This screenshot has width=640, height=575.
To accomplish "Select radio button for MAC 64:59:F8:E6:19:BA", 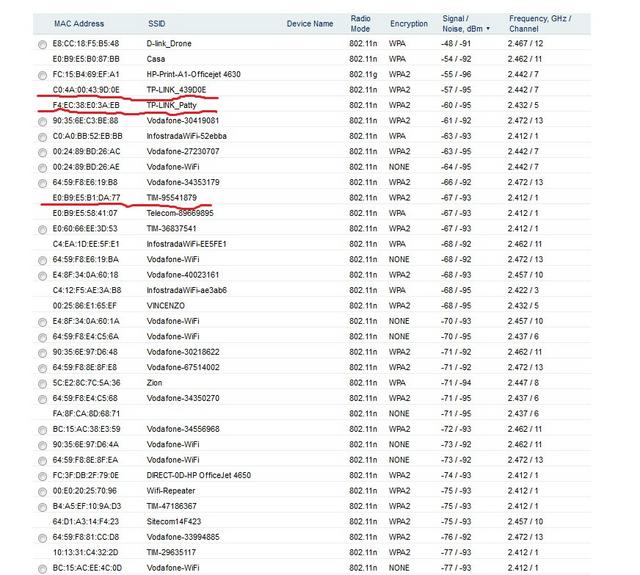I will [x=42, y=260].
